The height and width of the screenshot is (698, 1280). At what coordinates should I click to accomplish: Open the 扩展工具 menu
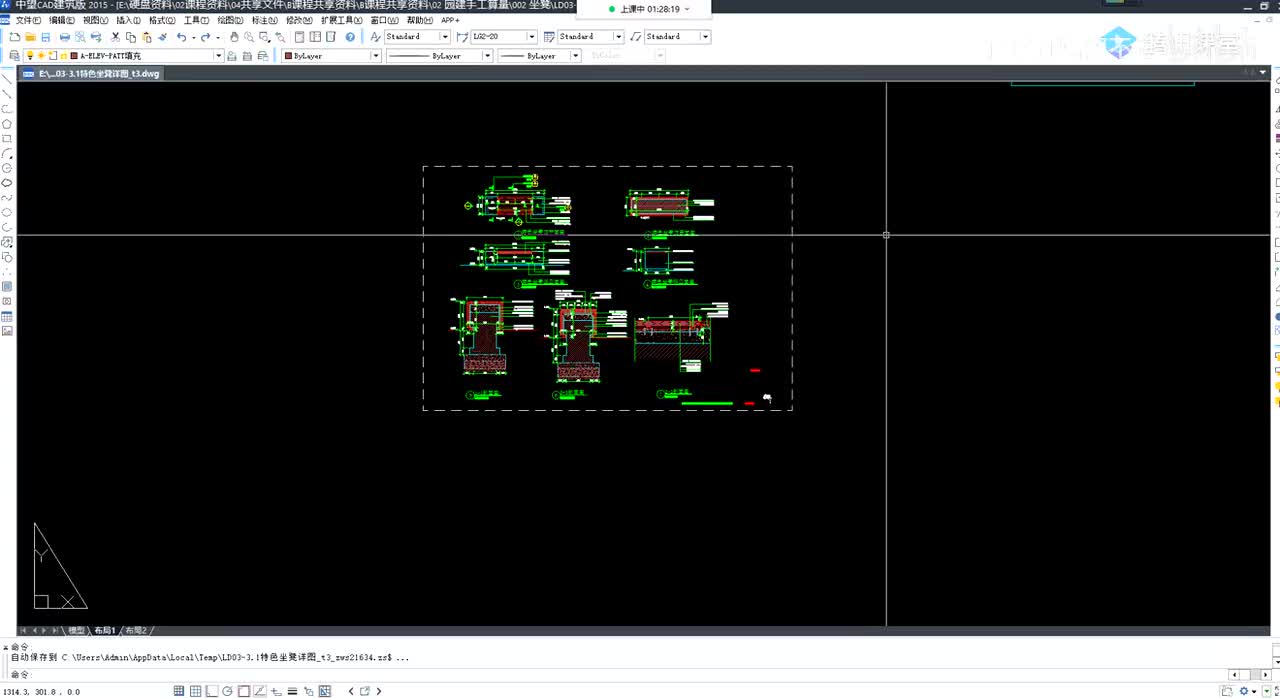(341, 20)
